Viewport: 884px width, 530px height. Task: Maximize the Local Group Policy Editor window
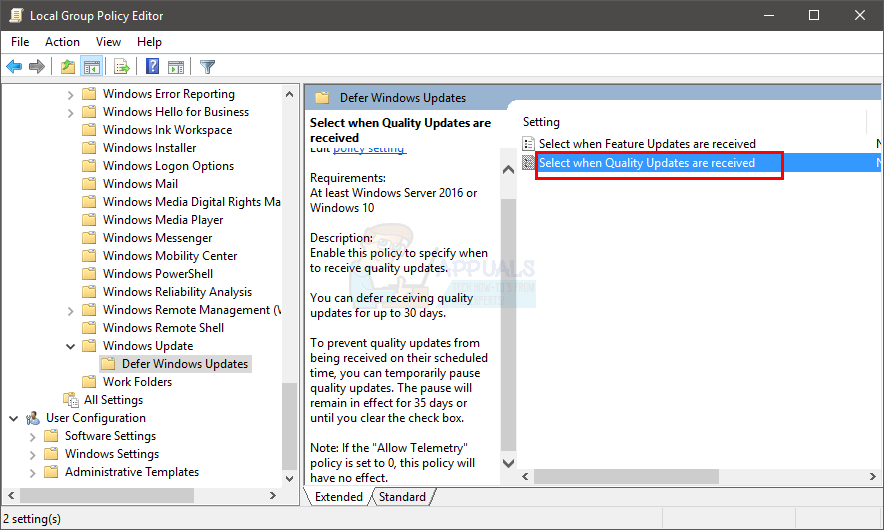(814, 15)
